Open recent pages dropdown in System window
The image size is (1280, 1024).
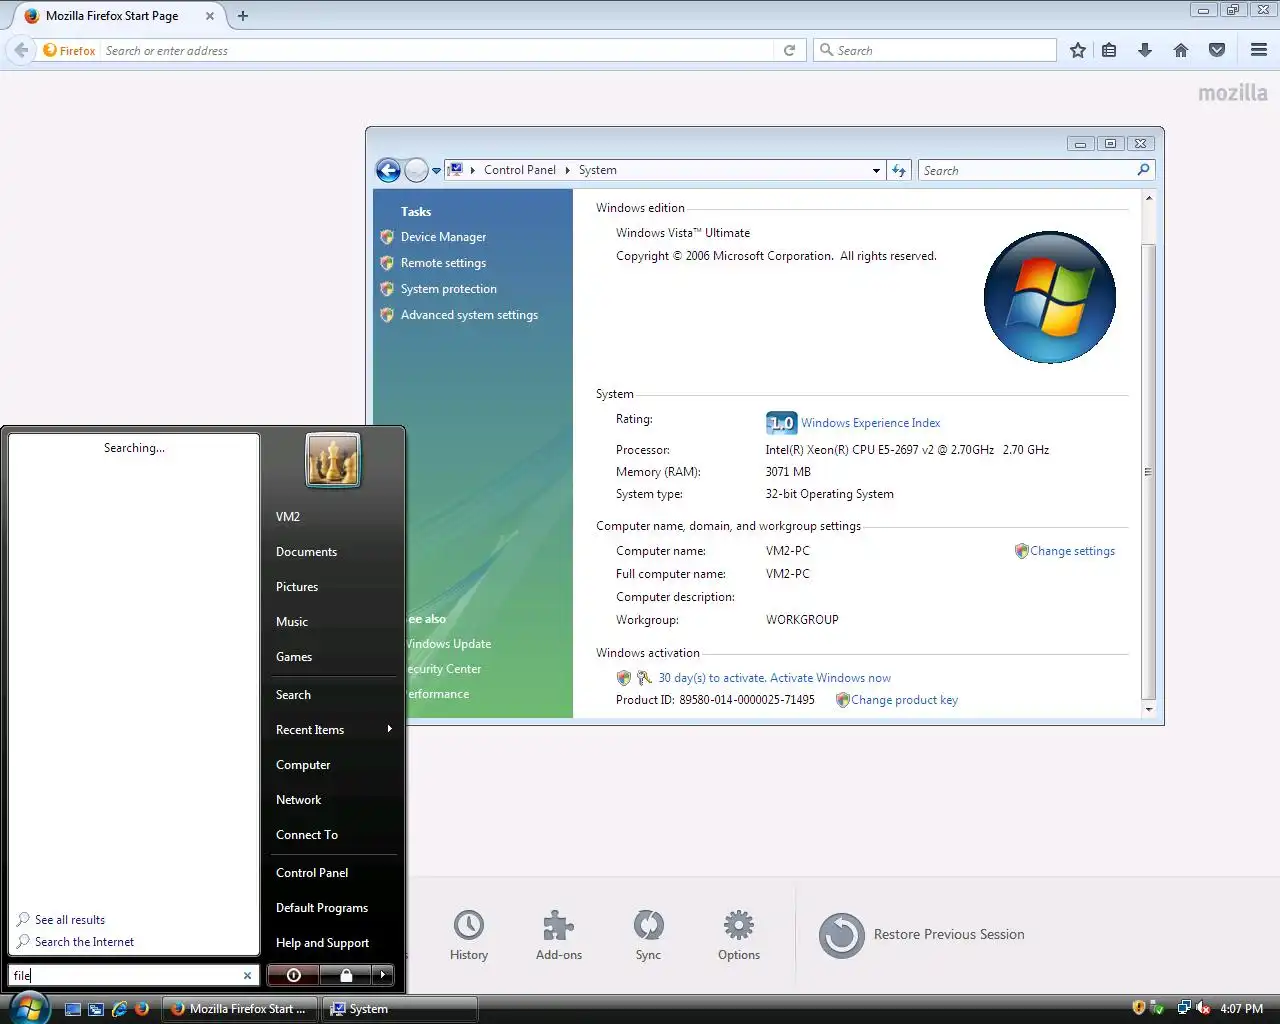(x=436, y=171)
